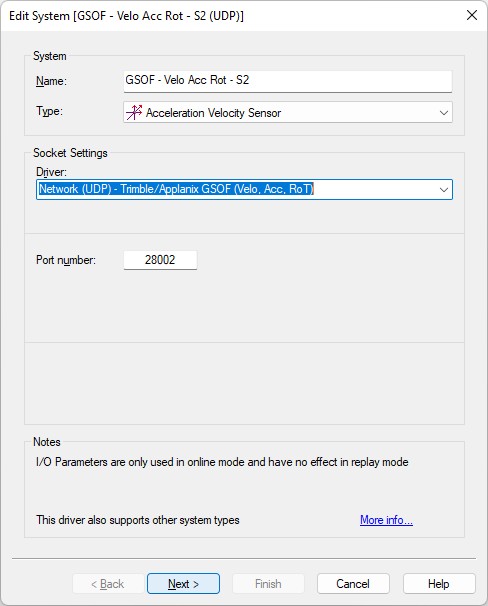The width and height of the screenshot is (488, 606).
Task: Click the Name label
Action: [51, 81]
